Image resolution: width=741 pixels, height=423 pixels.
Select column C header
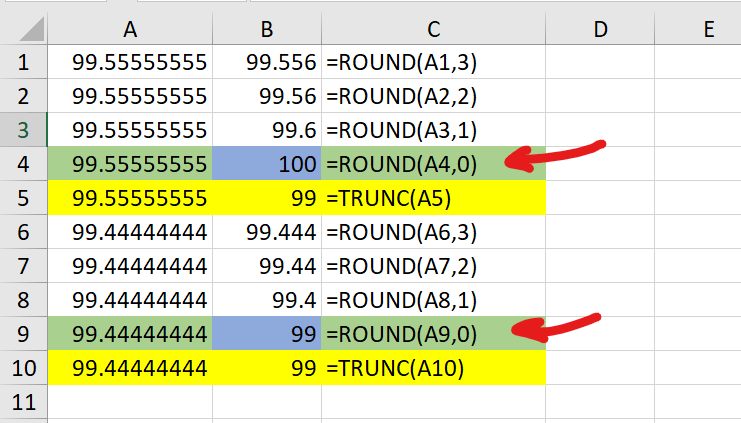pos(433,29)
